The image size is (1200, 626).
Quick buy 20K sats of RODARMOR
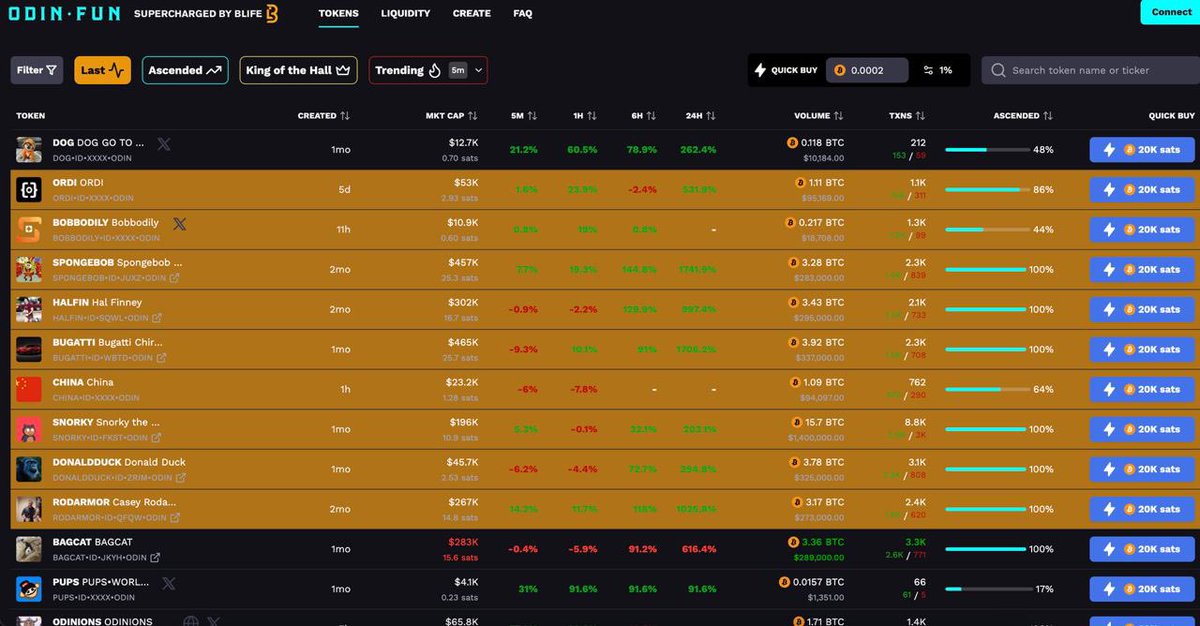tap(1141, 510)
